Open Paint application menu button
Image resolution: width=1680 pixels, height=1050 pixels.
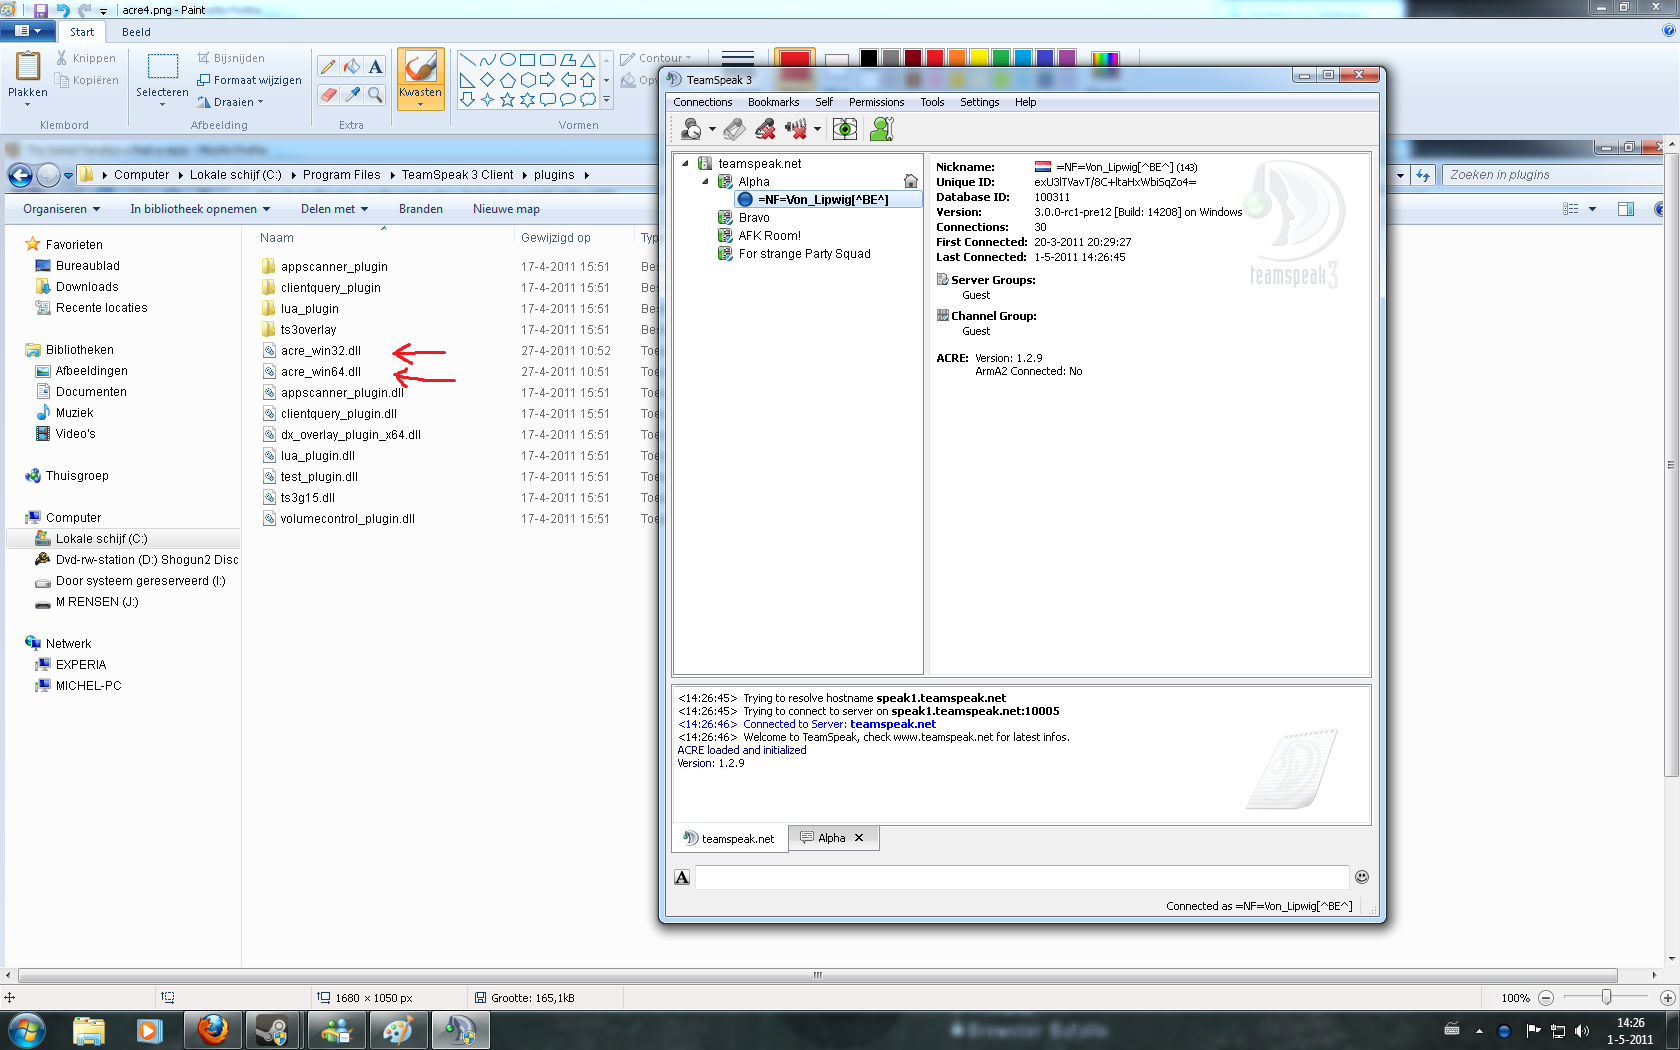click(x=27, y=31)
